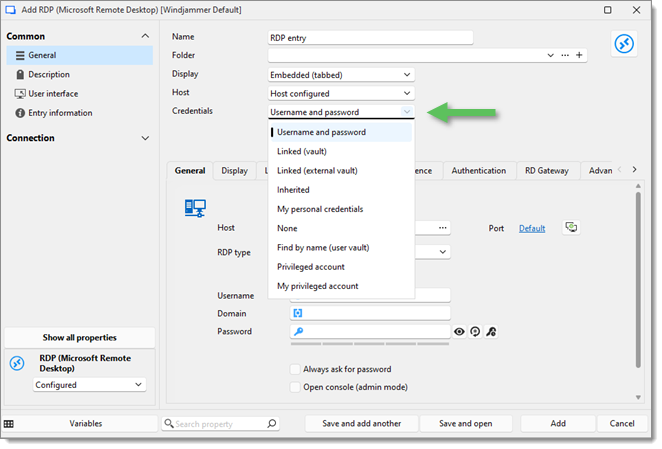Click the network computers icon in General tab
The height and width of the screenshot is (449, 662).
pos(195,208)
